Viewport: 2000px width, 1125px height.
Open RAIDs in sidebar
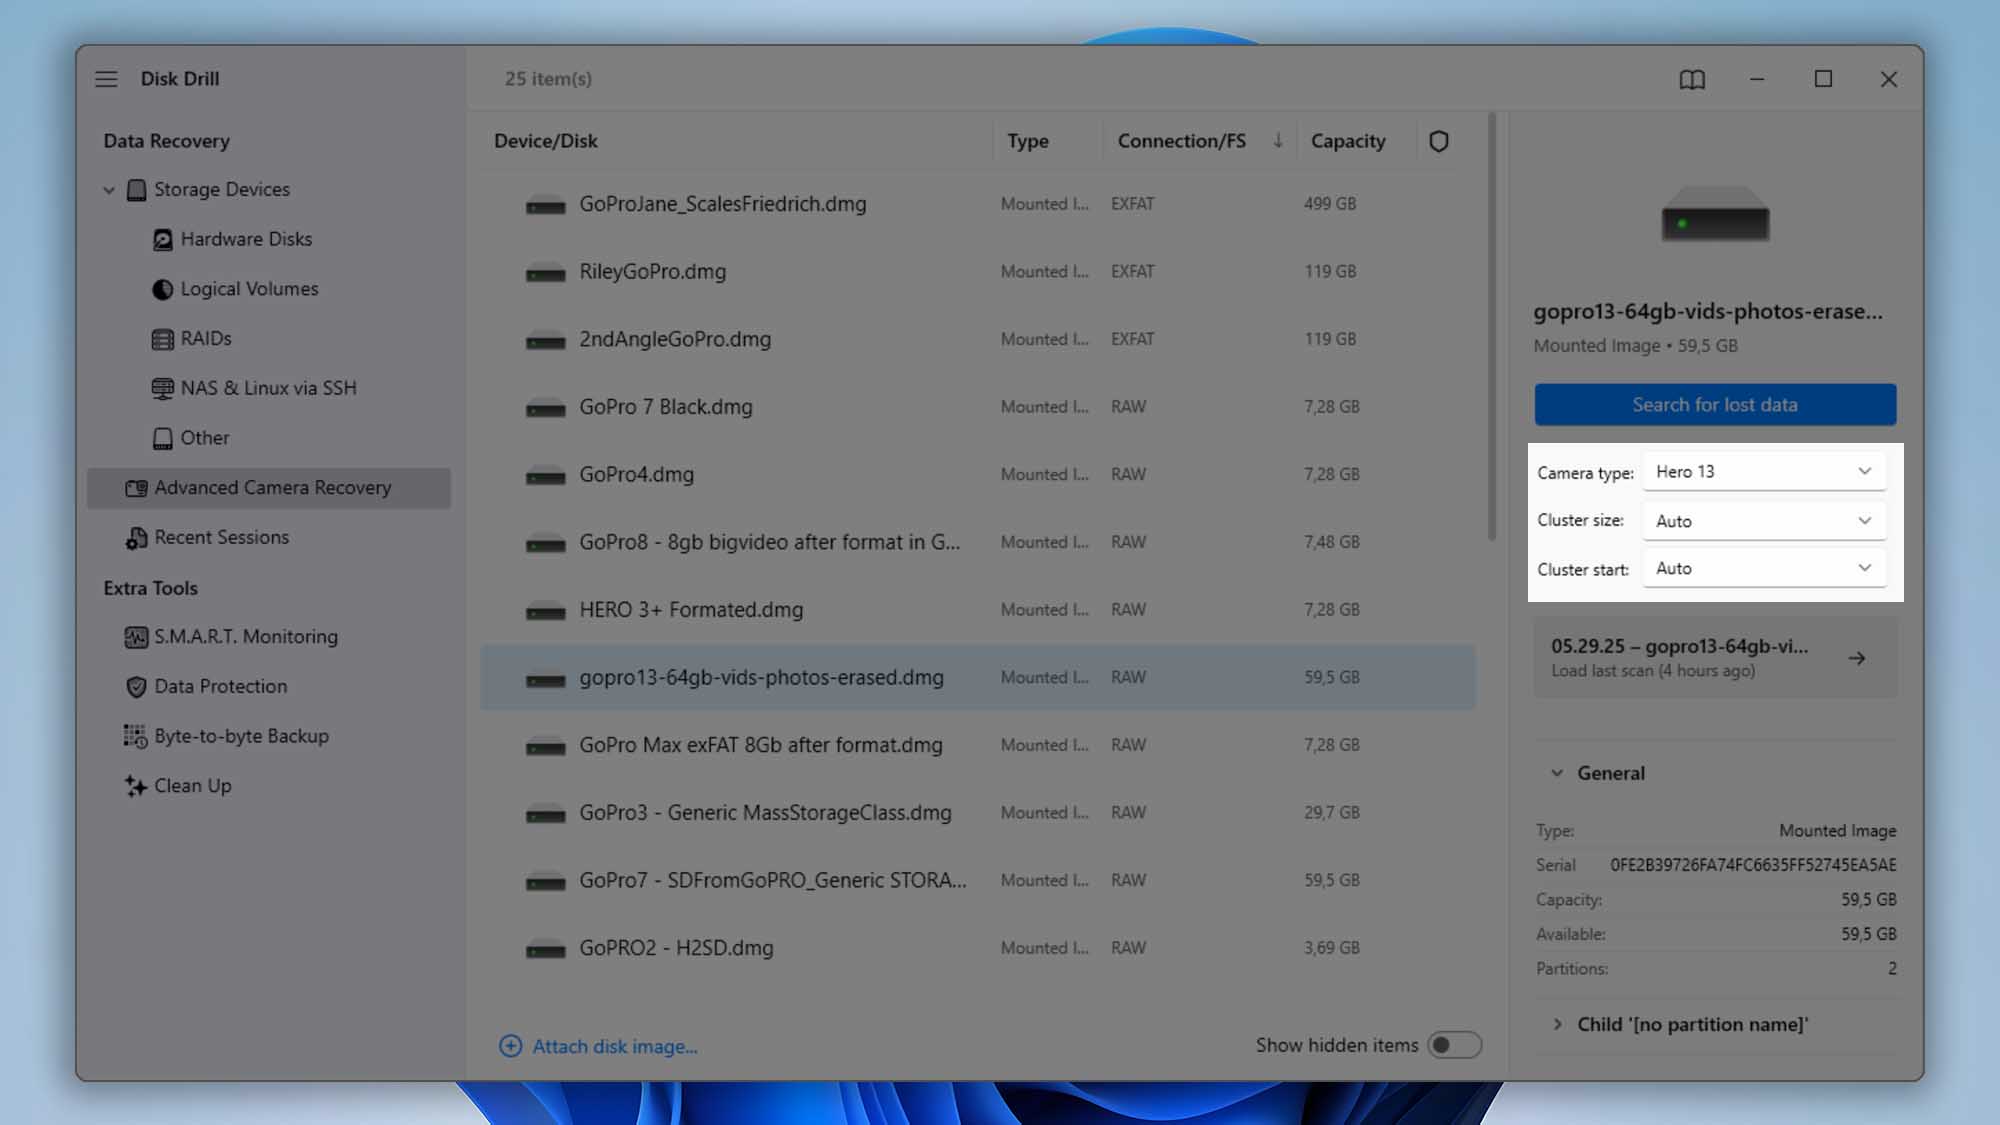206,338
